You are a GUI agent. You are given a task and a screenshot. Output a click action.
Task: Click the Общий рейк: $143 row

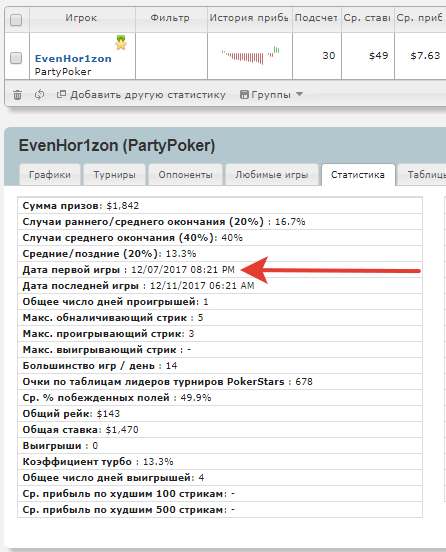pos(220,414)
